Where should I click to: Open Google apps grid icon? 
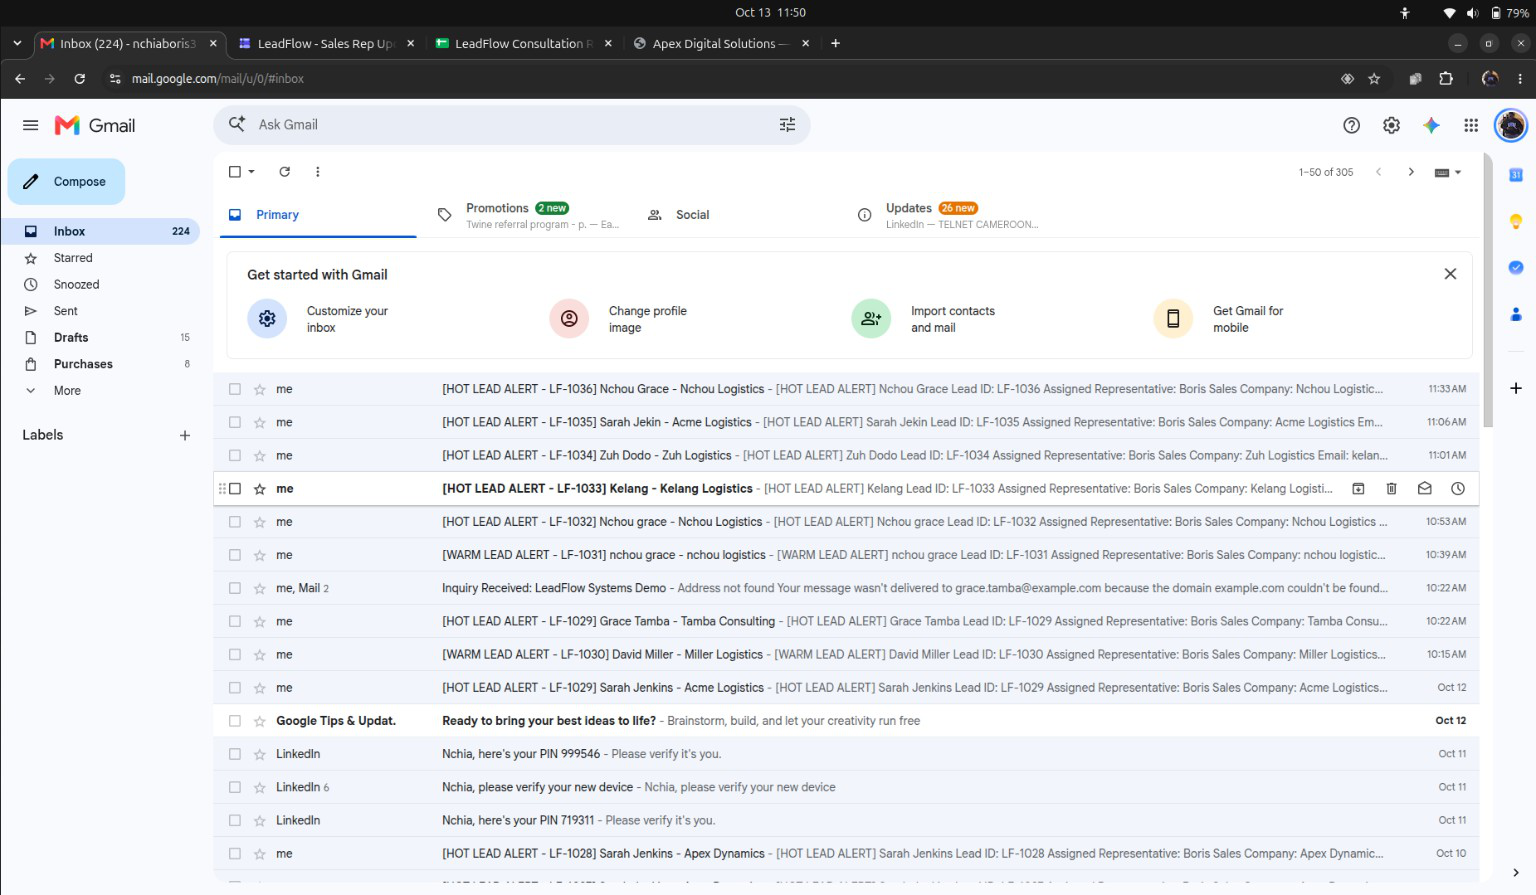click(1471, 125)
